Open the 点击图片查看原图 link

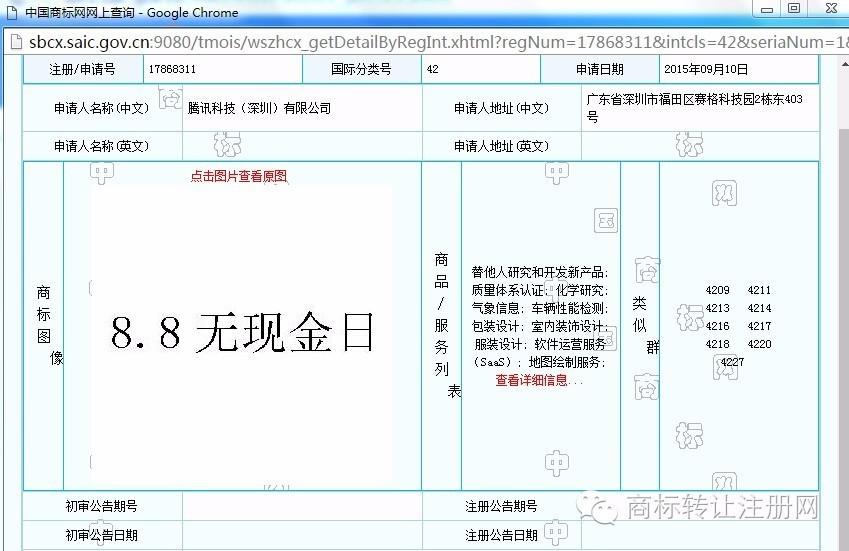pos(239,176)
